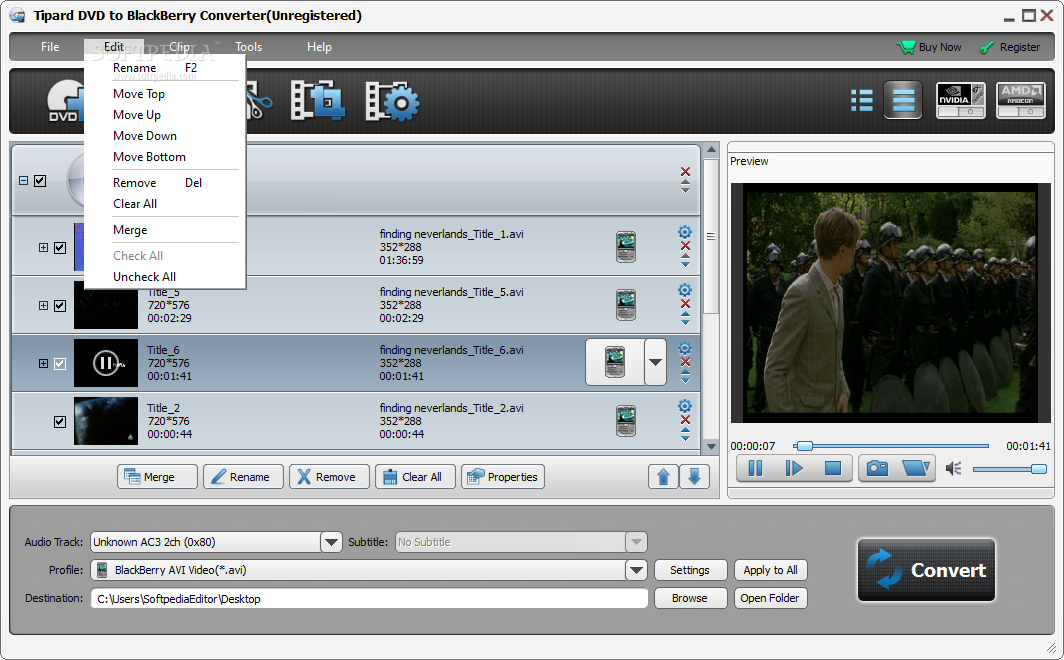This screenshot has width=1064, height=660.
Task: Open settings gear for Title_2 row
Action: click(685, 406)
